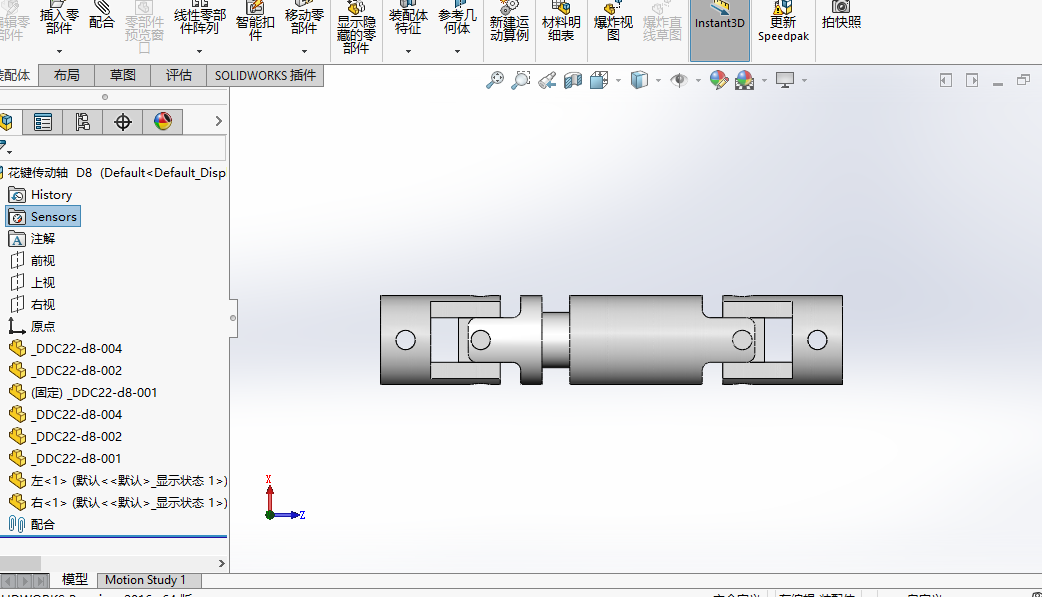The image size is (1042, 597).
Task: Click the Apply Scene icon
Action: pos(744,80)
